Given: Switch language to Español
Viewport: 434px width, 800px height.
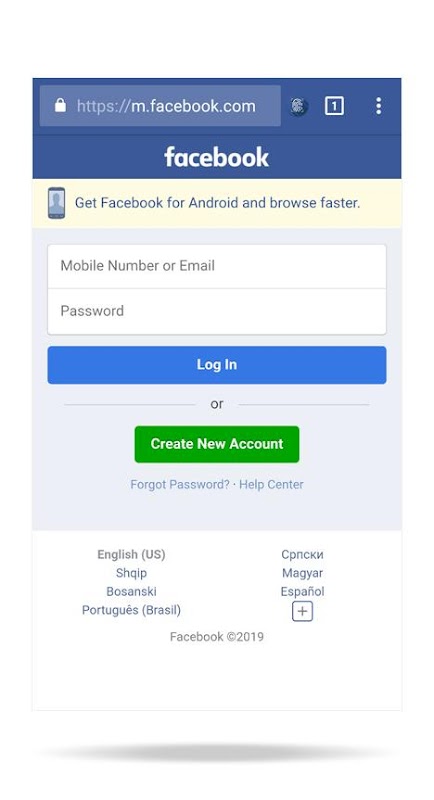Looking at the screenshot, I should coord(302,591).
